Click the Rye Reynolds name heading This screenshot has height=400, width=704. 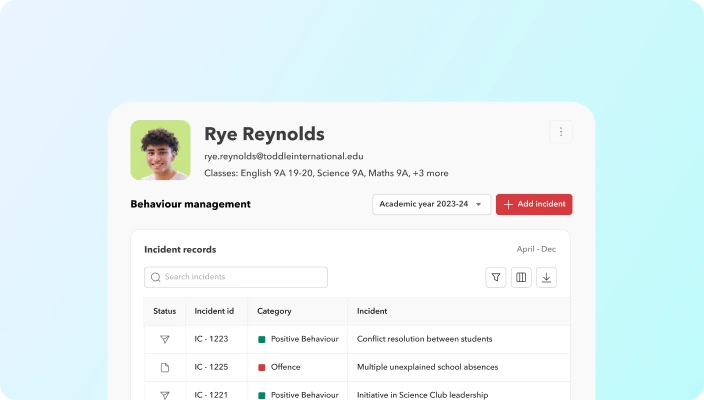pos(264,134)
